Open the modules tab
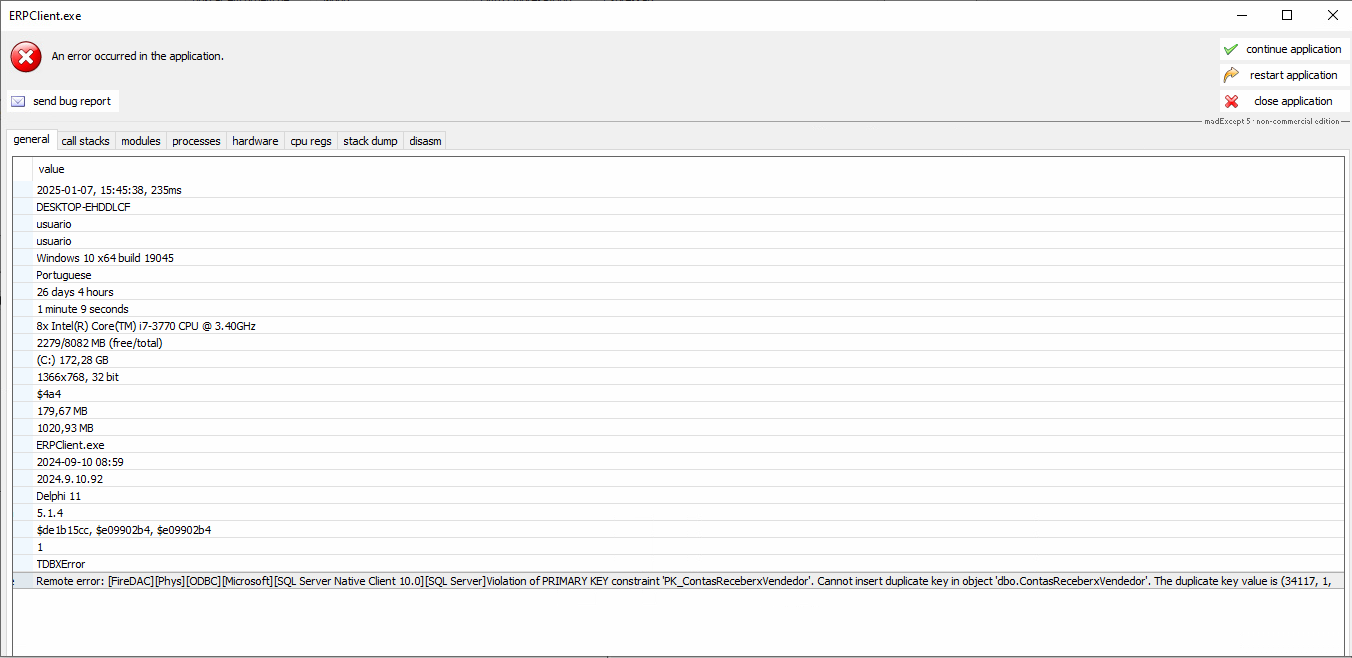1352x658 pixels. tap(140, 141)
